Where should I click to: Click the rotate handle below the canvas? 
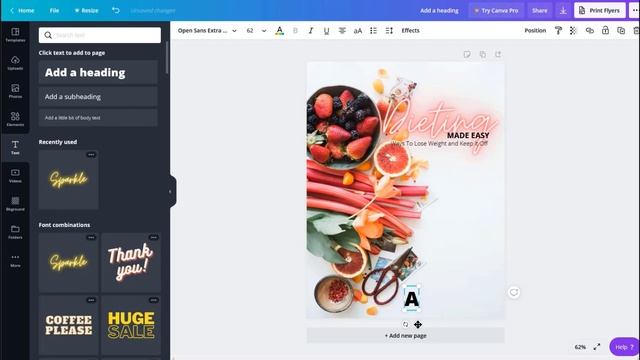[x=405, y=324]
